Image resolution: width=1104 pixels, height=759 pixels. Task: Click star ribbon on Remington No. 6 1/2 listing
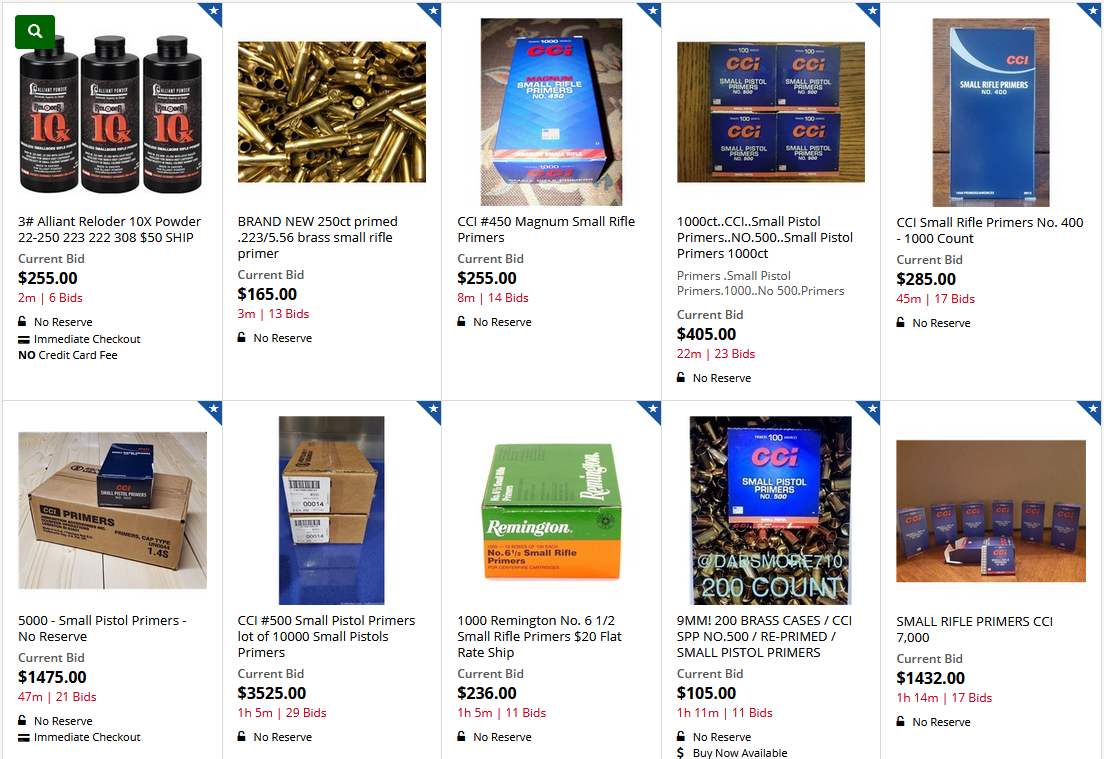(651, 411)
